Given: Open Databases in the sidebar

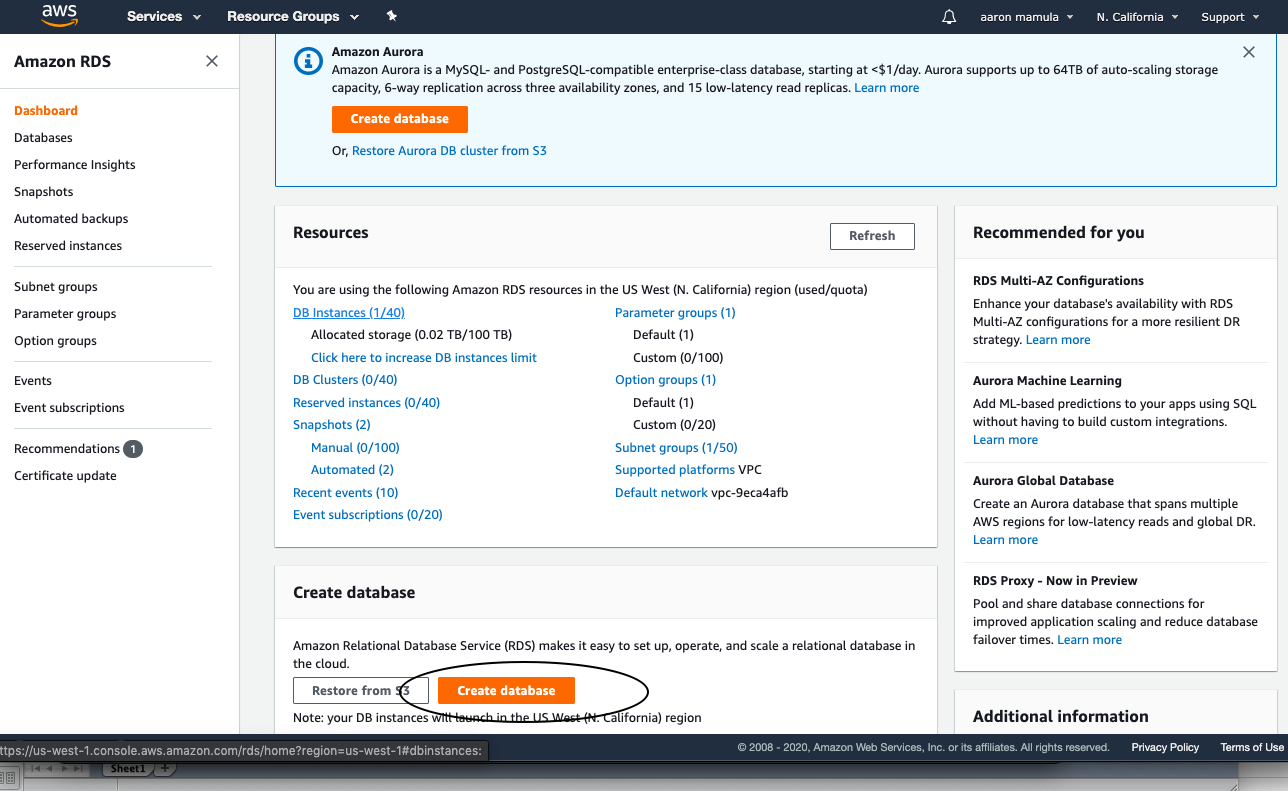Looking at the screenshot, I should pos(43,138).
